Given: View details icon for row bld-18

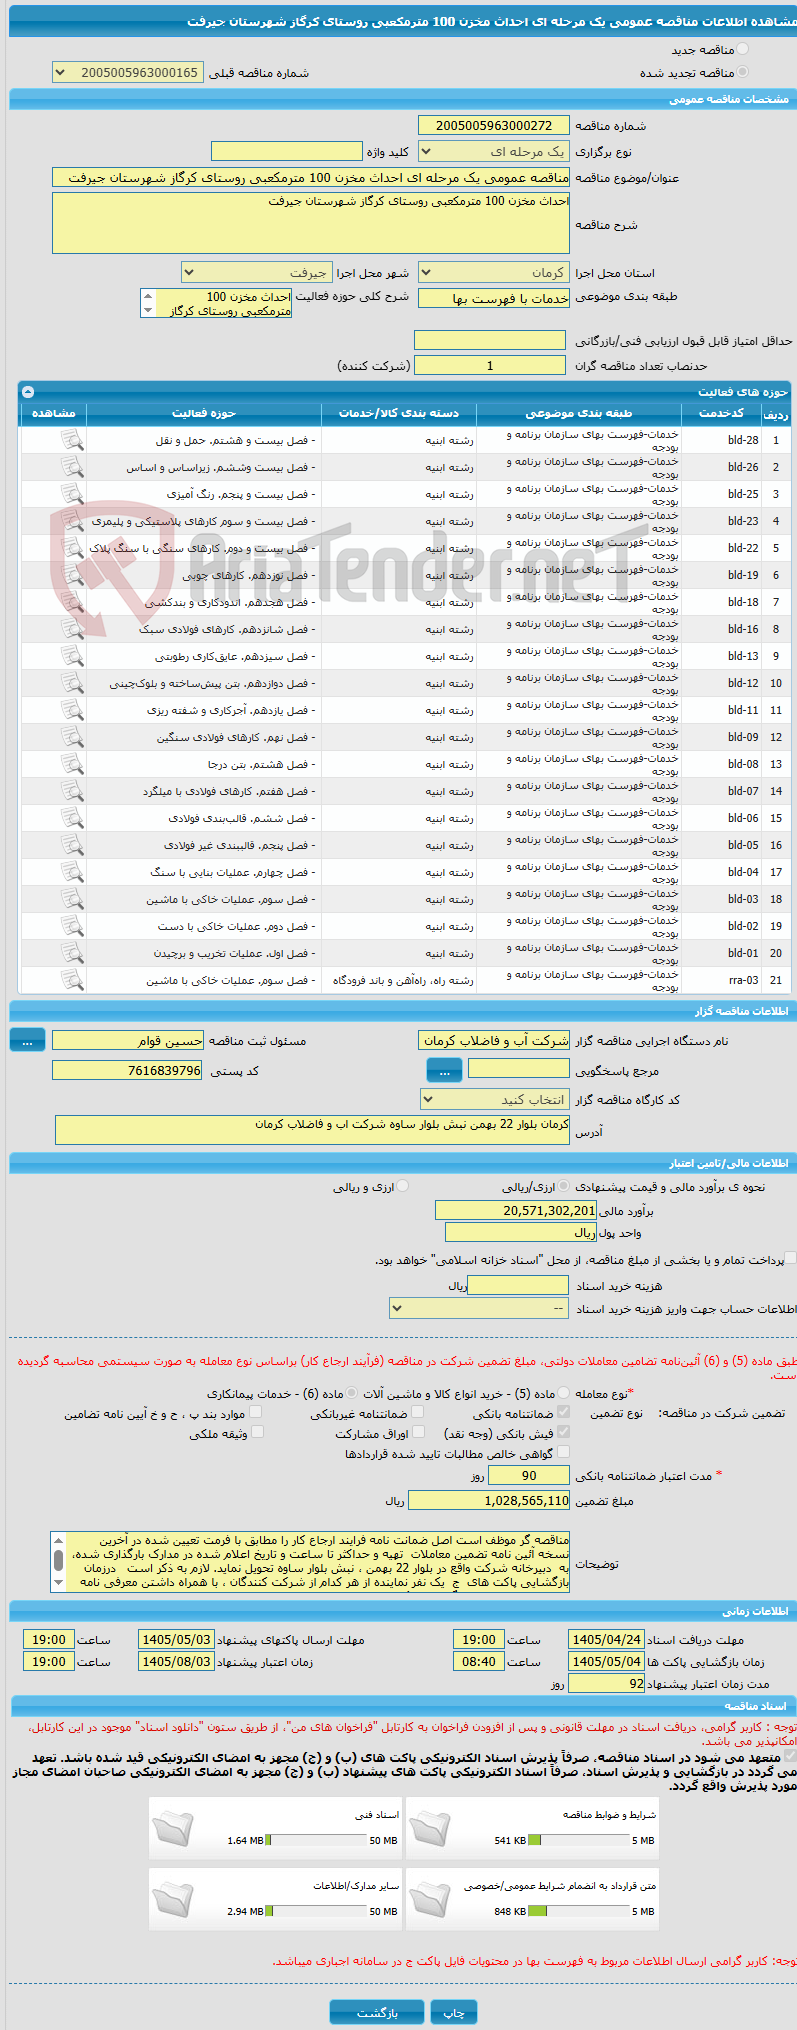Looking at the screenshot, I should pyautogui.click(x=72, y=602).
